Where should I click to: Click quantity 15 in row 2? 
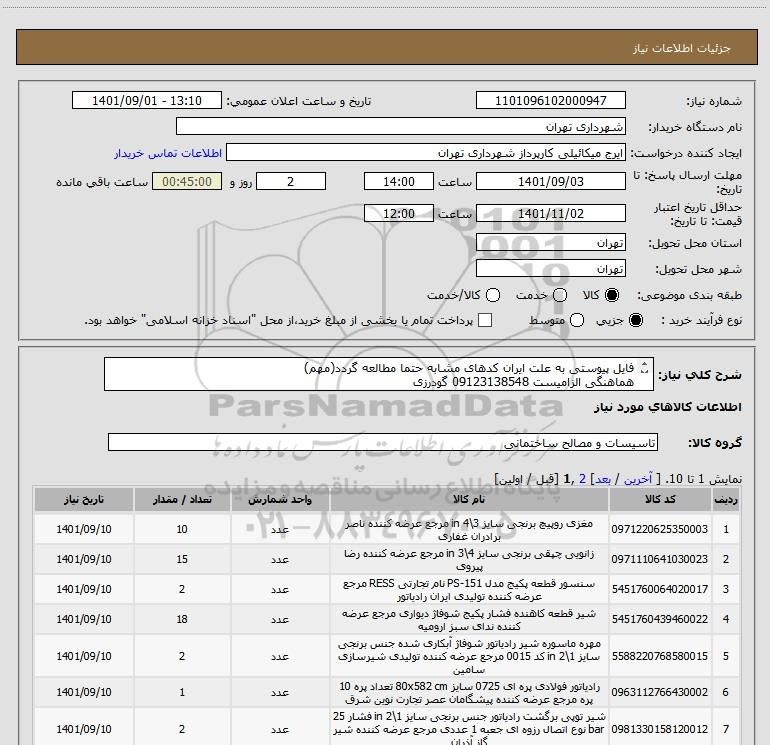182,559
